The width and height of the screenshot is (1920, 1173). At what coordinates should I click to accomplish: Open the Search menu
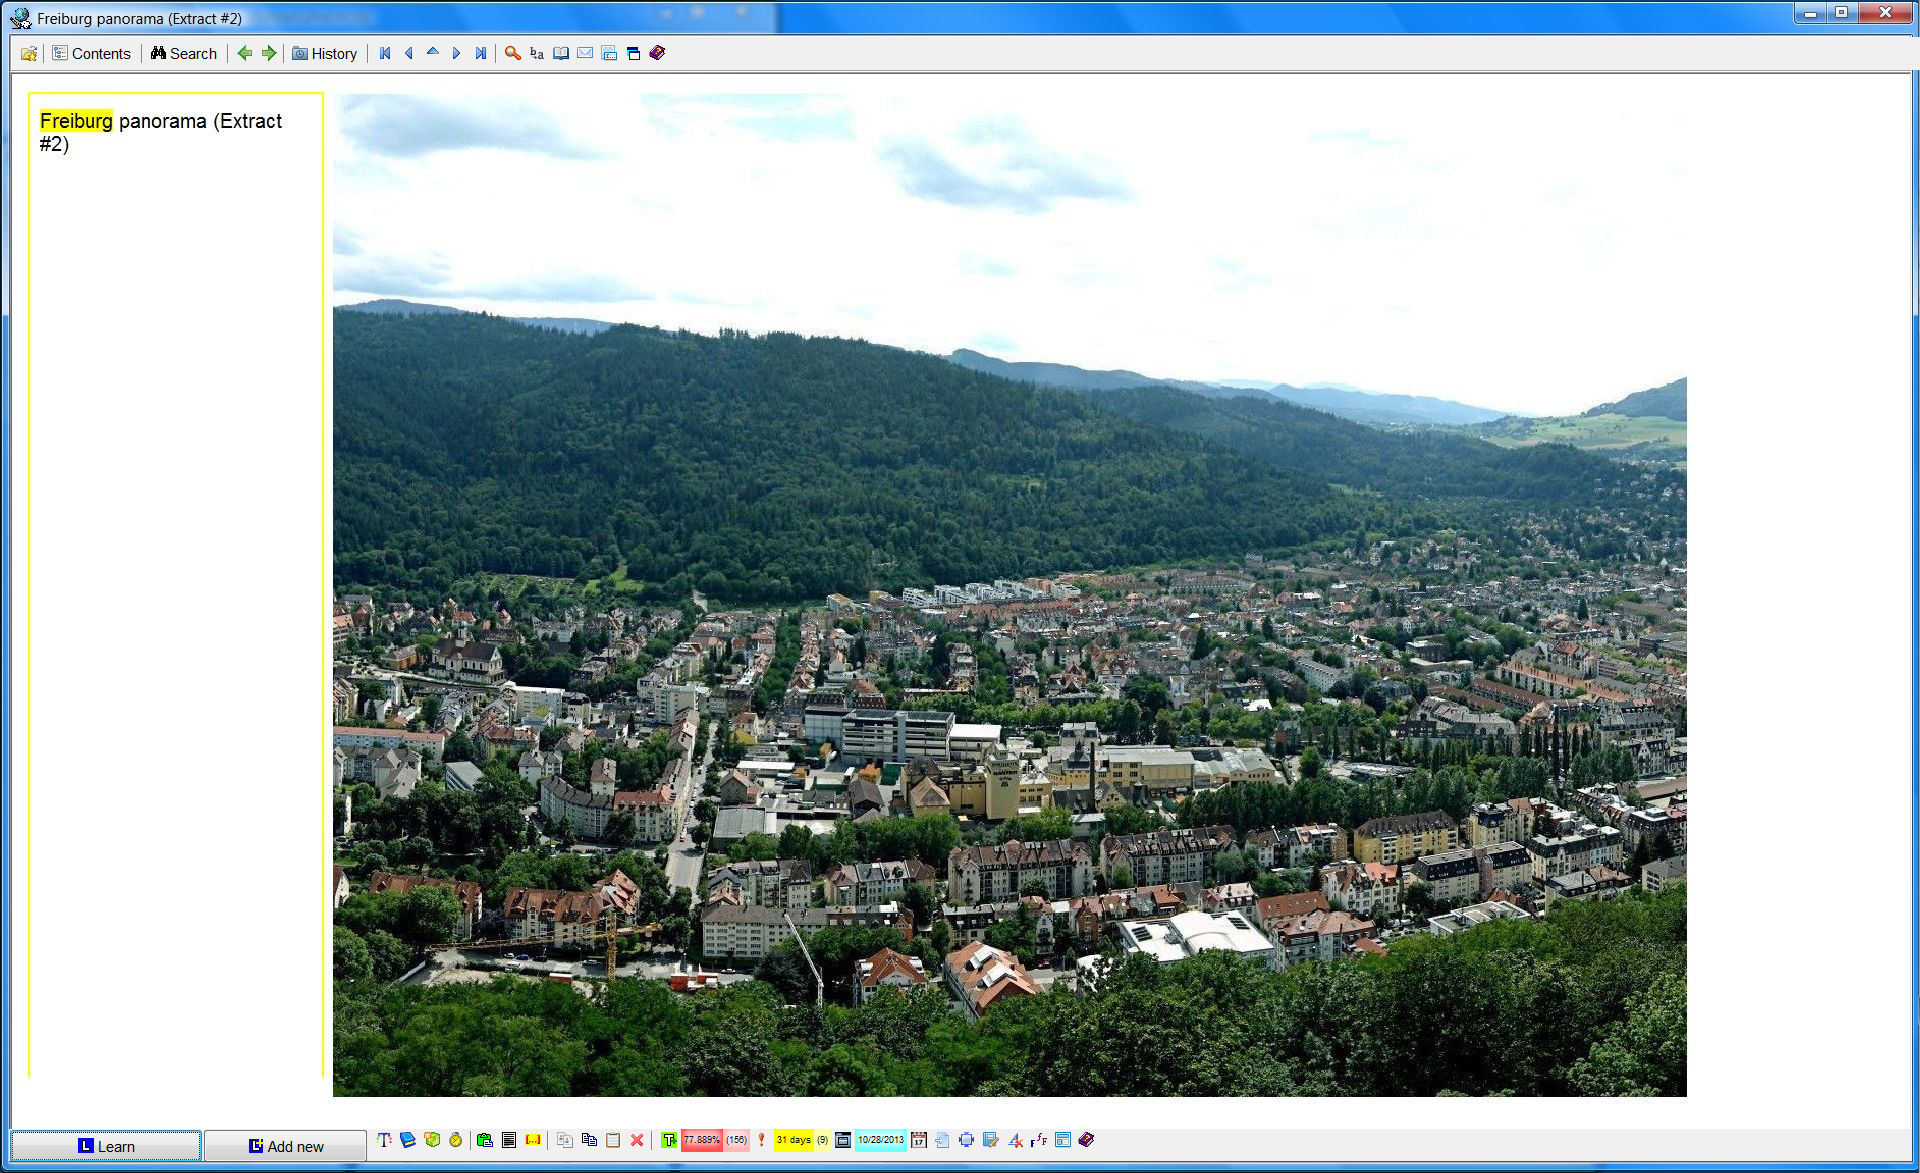[184, 53]
